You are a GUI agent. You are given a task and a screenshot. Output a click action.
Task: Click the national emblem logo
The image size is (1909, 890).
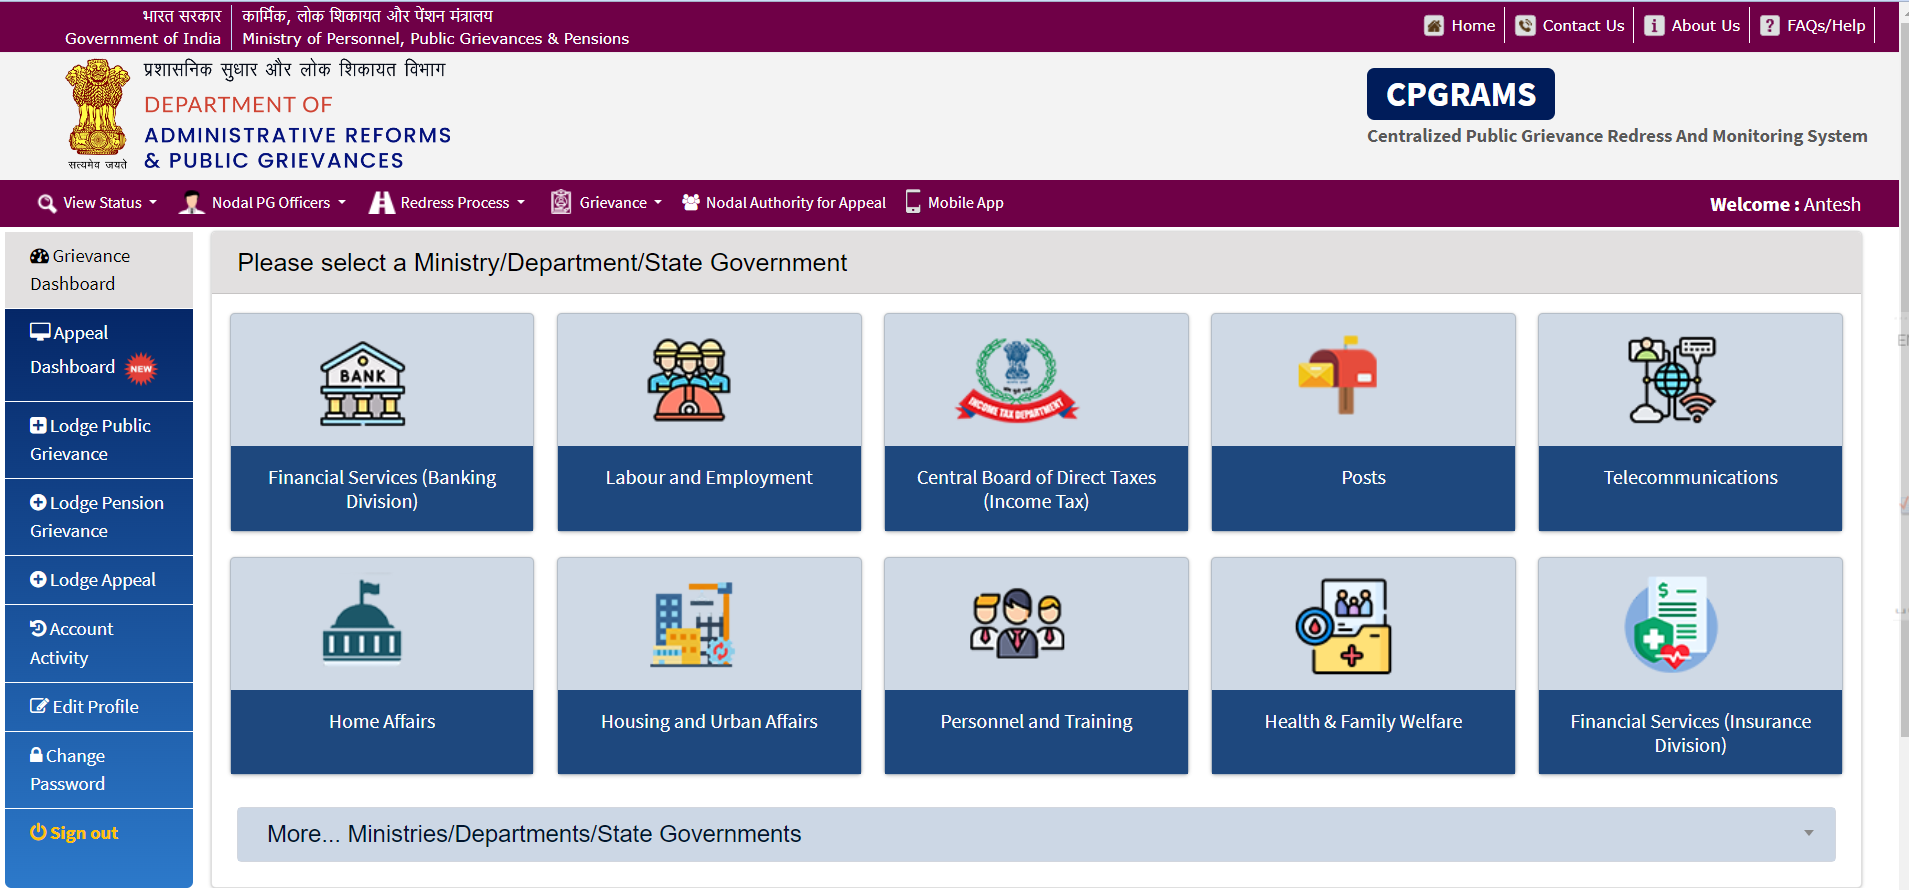pos(97,114)
